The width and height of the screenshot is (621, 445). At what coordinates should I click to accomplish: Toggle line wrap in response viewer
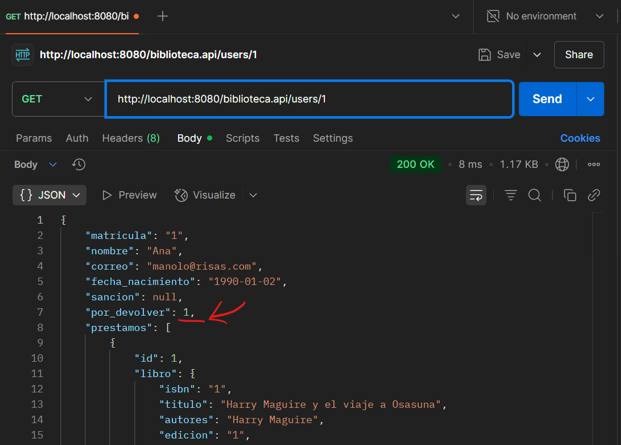click(x=476, y=195)
